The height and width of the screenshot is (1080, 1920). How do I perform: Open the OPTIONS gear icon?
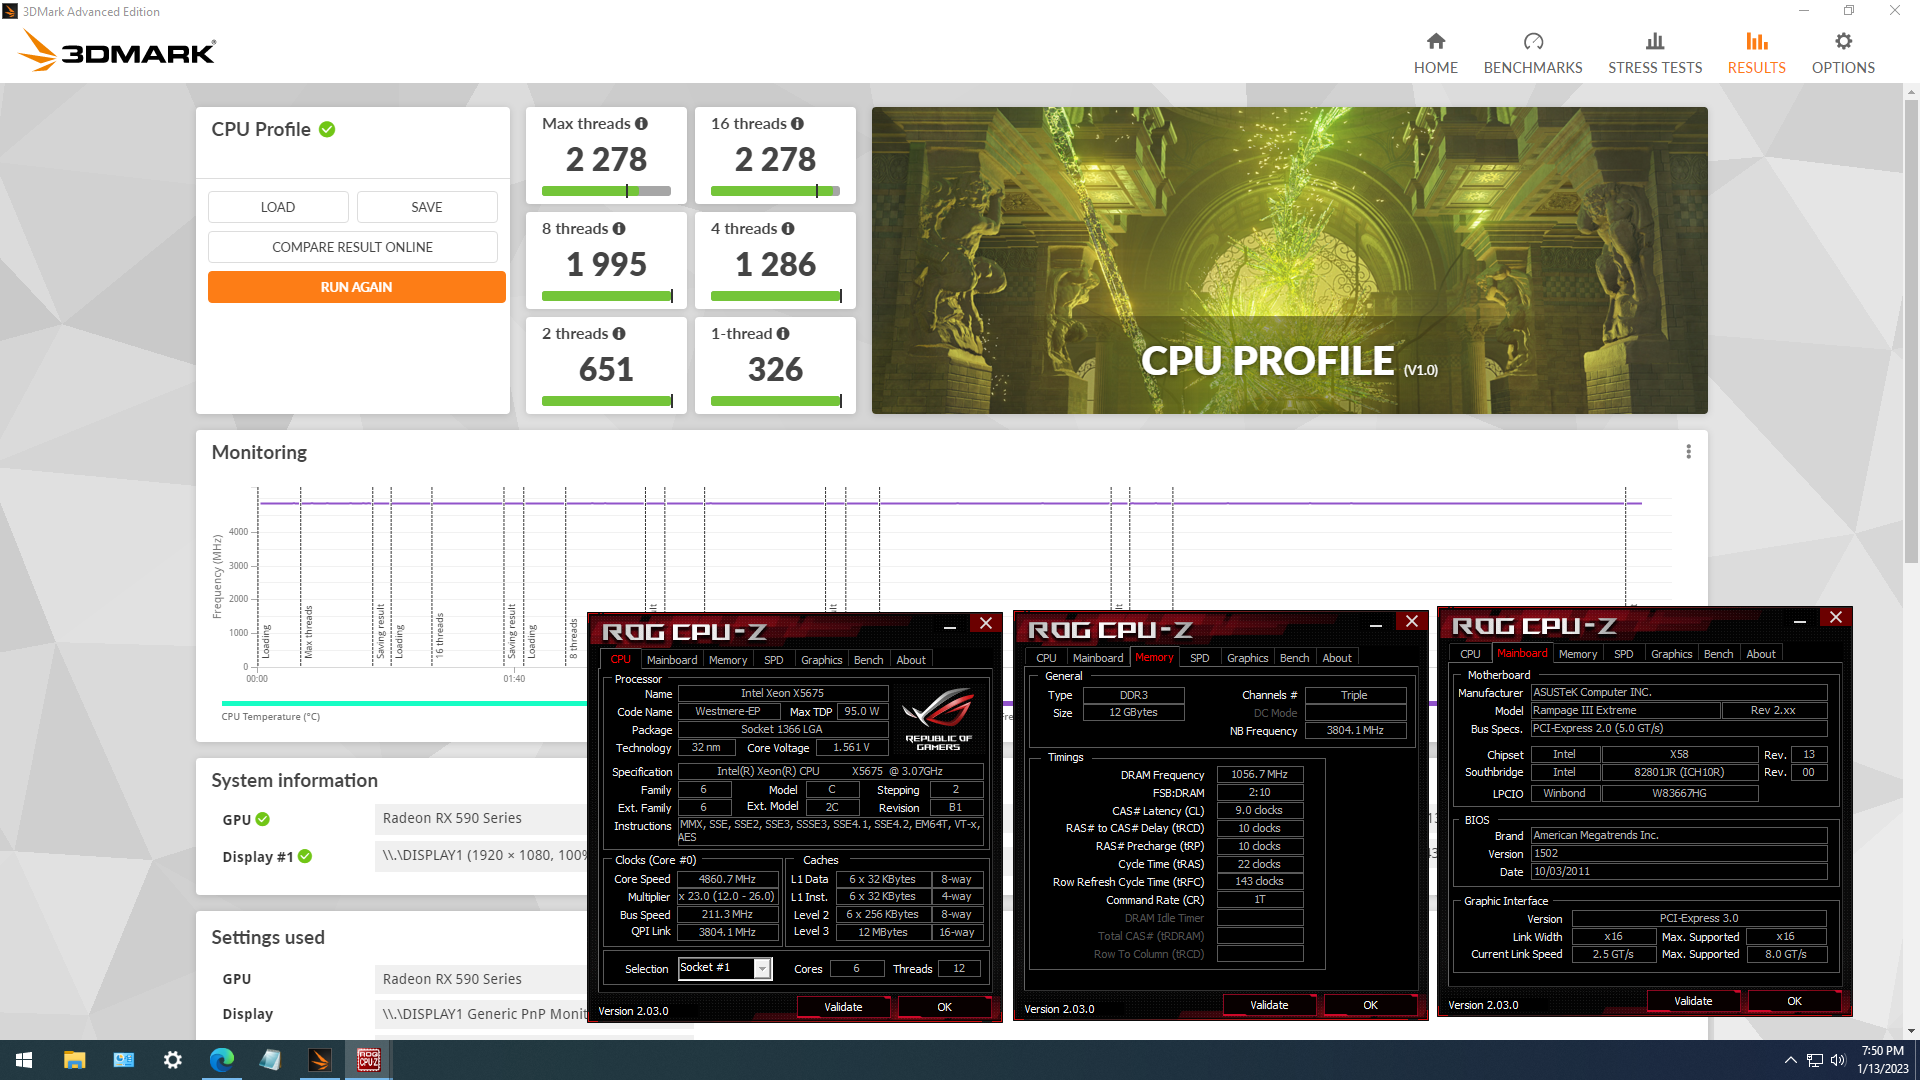point(1843,41)
